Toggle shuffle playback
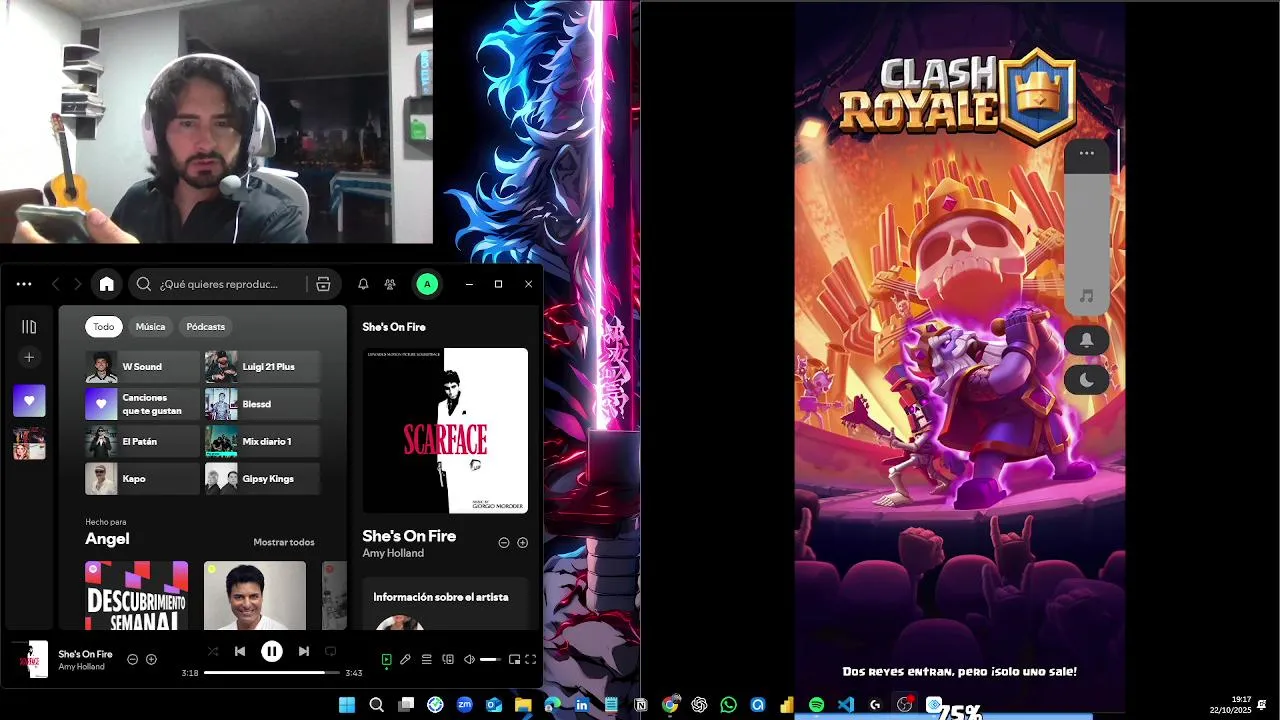 tap(212, 651)
